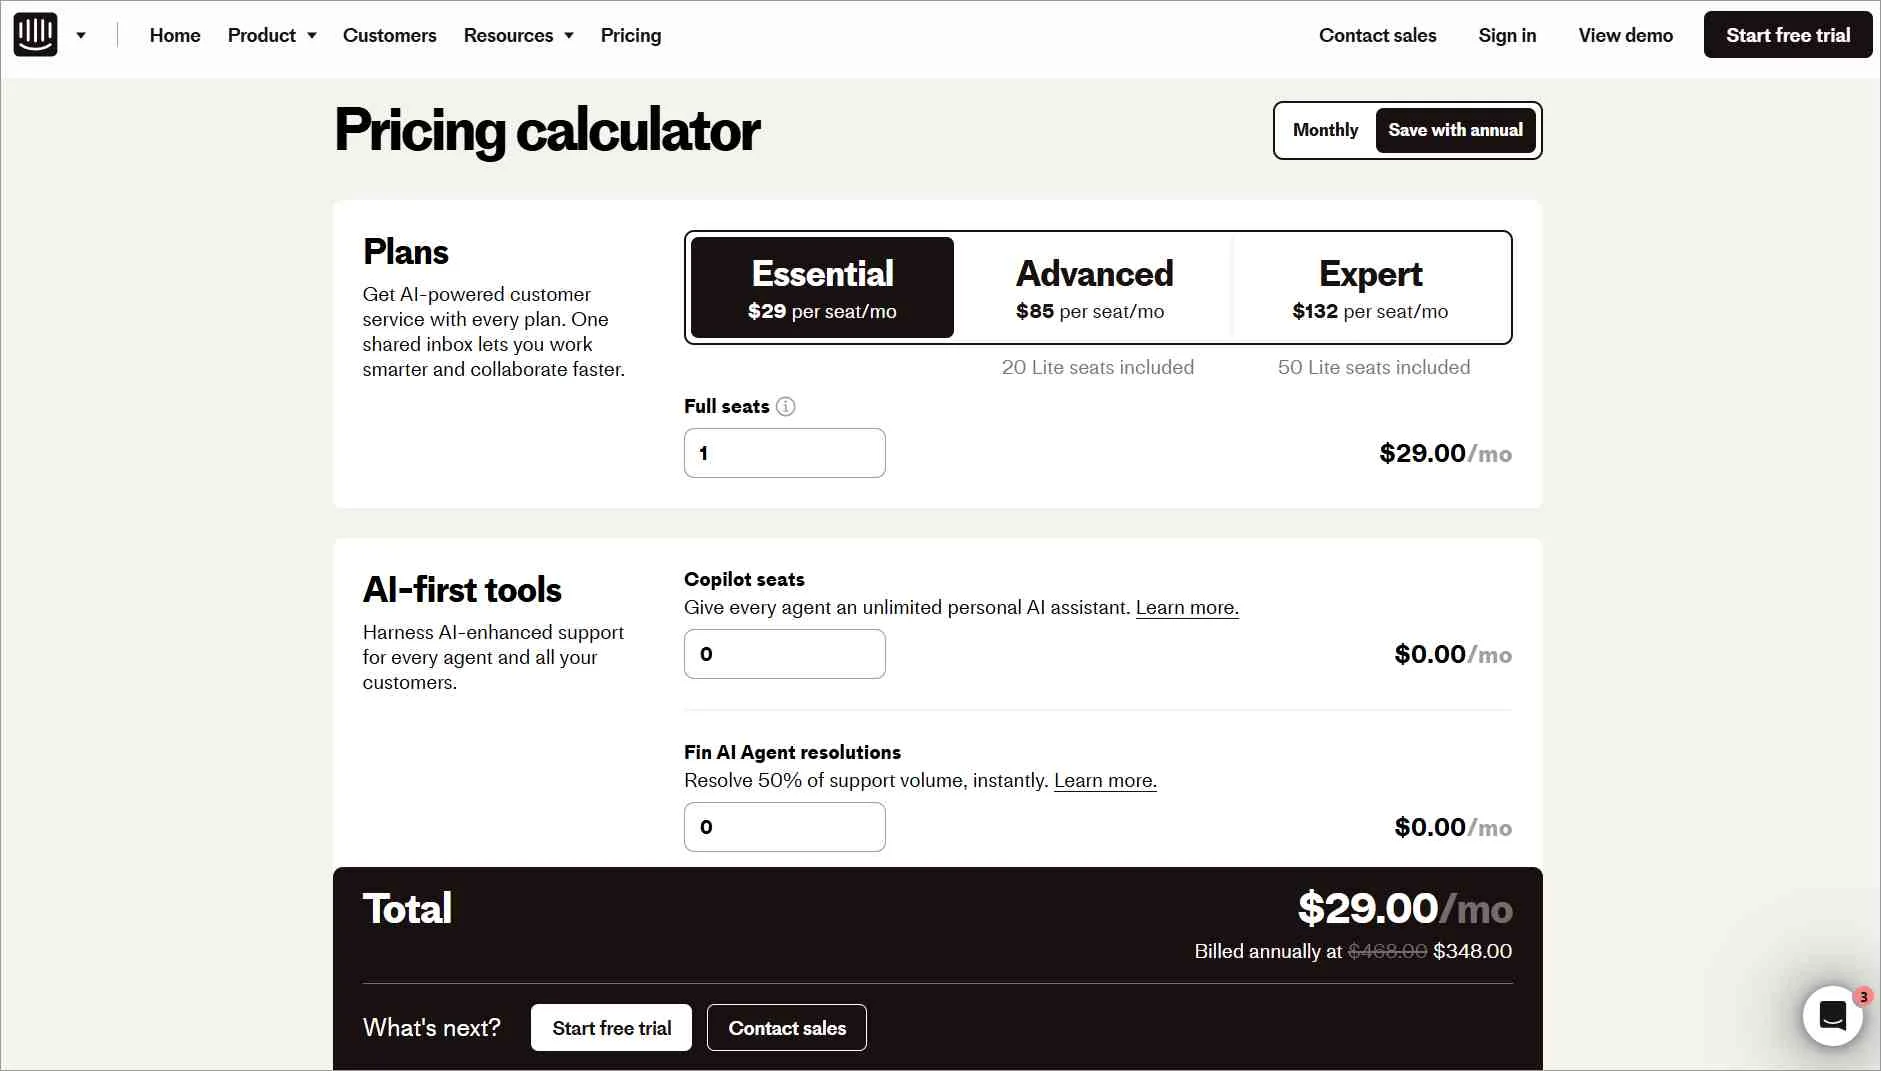Check the chat widget notification badge

coord(1862,996)
